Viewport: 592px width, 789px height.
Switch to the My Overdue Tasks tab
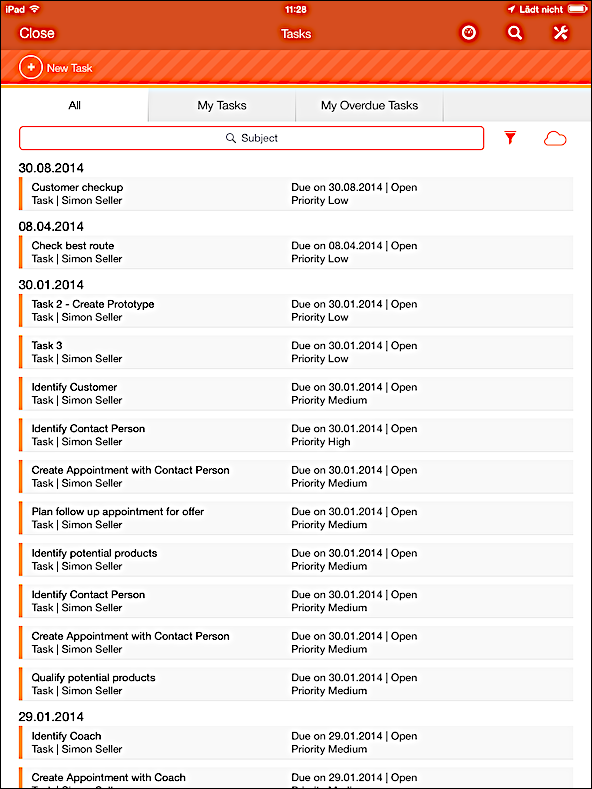[369, 106]
